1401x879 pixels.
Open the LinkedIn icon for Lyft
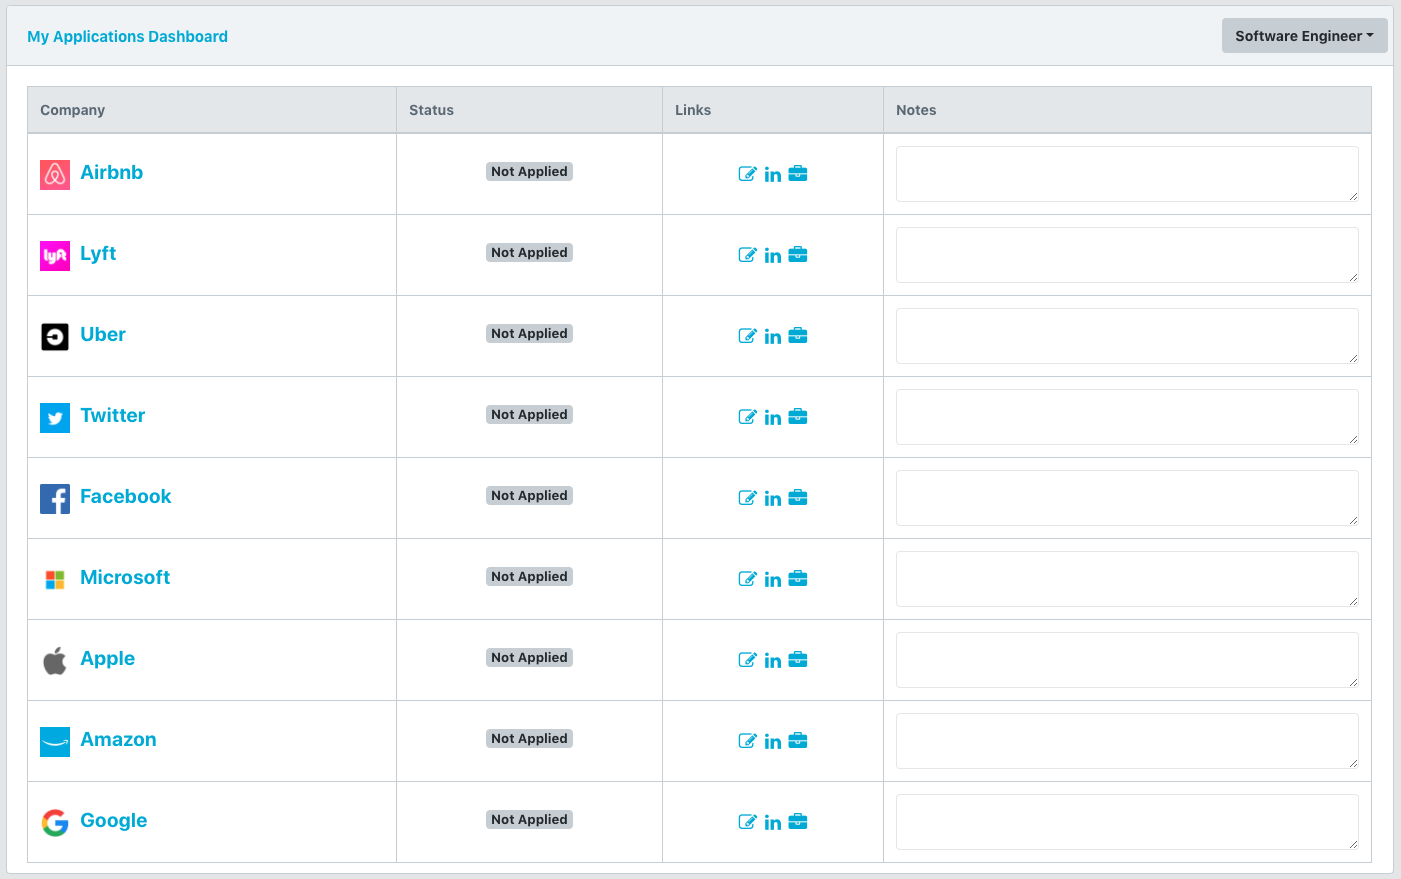tap(773, 256)
